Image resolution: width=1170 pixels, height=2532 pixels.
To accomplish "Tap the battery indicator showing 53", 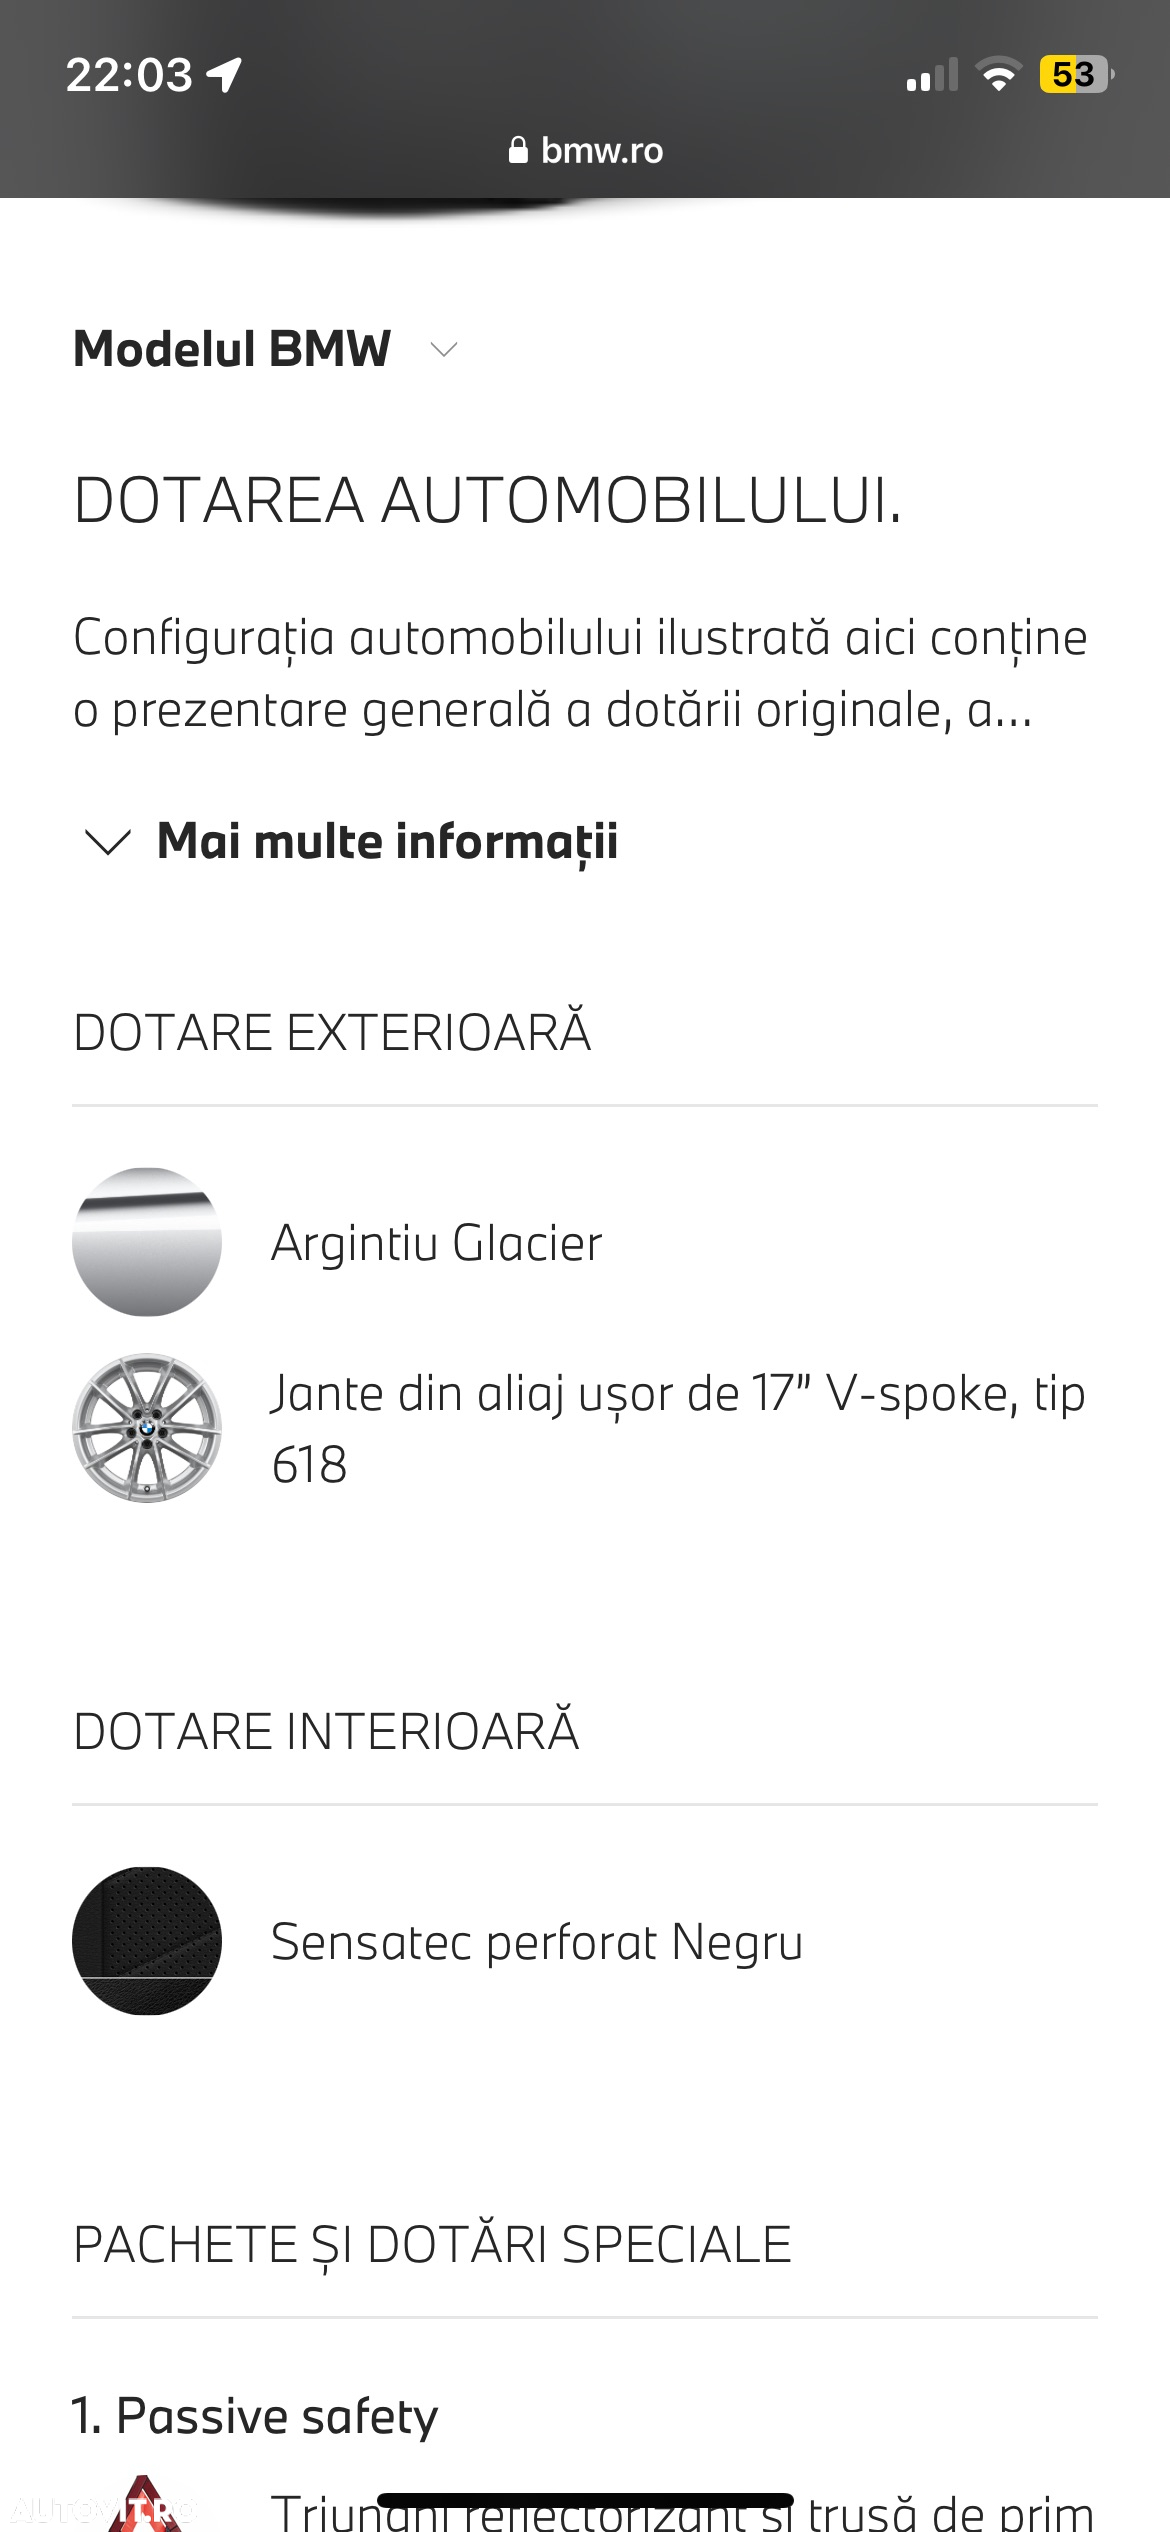I will click(1077, 75).
